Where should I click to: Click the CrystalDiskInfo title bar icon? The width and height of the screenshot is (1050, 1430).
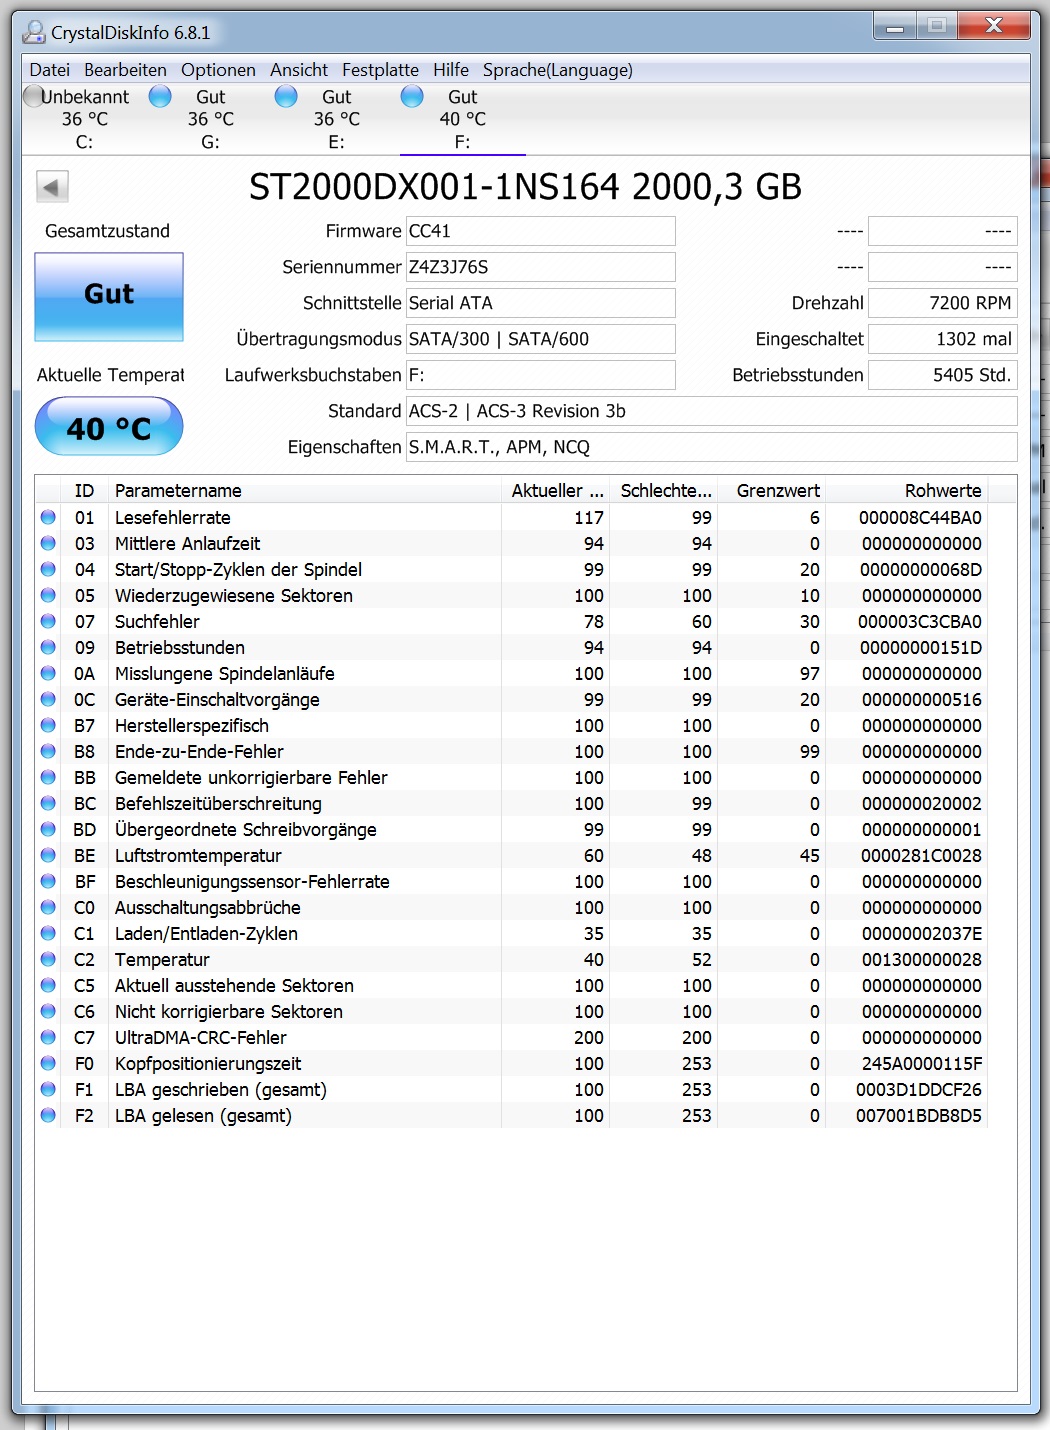[x=34, y=33]
